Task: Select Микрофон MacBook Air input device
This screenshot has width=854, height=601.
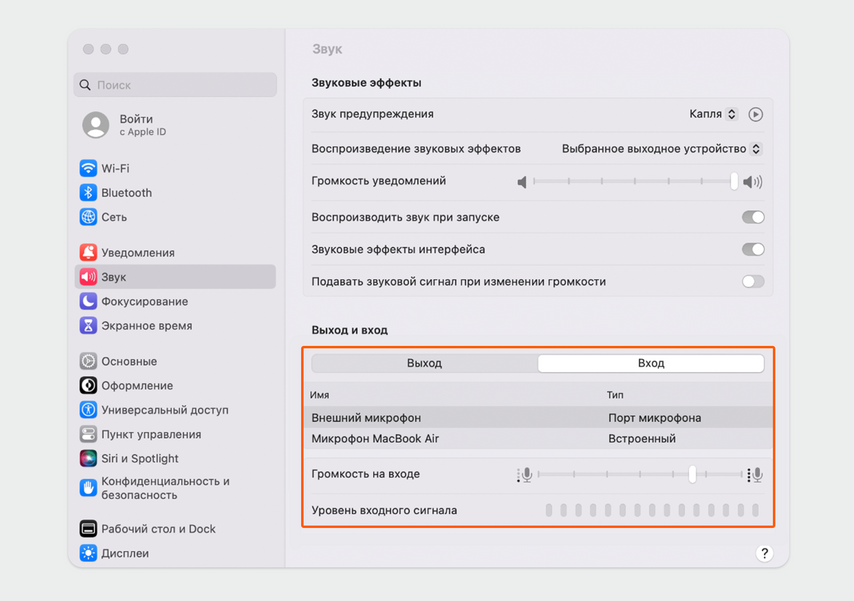Action: coord(376,439)
